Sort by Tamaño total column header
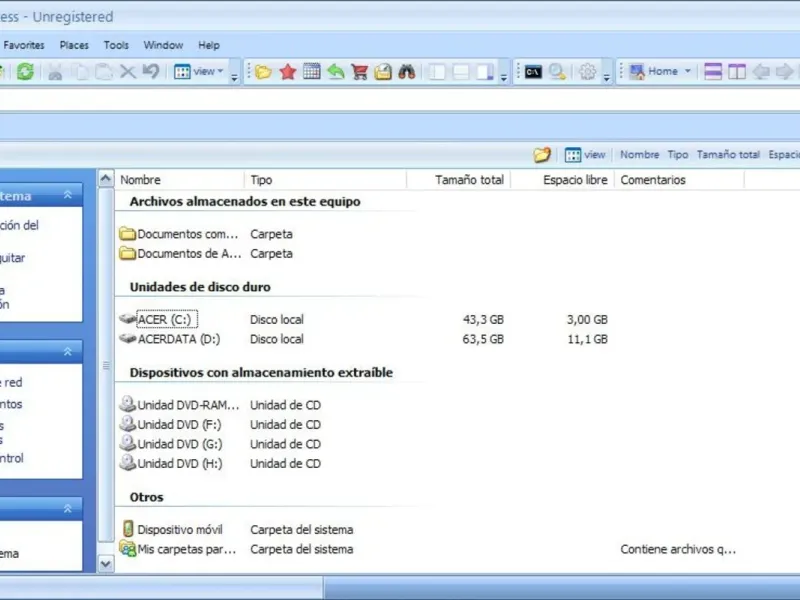The height and width of the screenshot is (600, 800). [x=459, y=180]
